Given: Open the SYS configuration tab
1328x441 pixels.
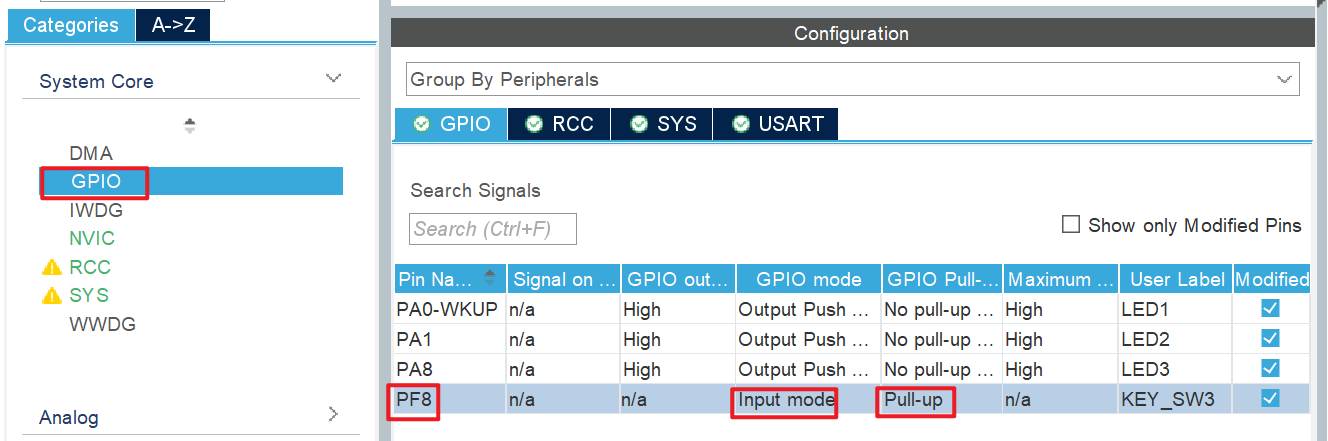Looking at the screenshot, I should (663, 124).
